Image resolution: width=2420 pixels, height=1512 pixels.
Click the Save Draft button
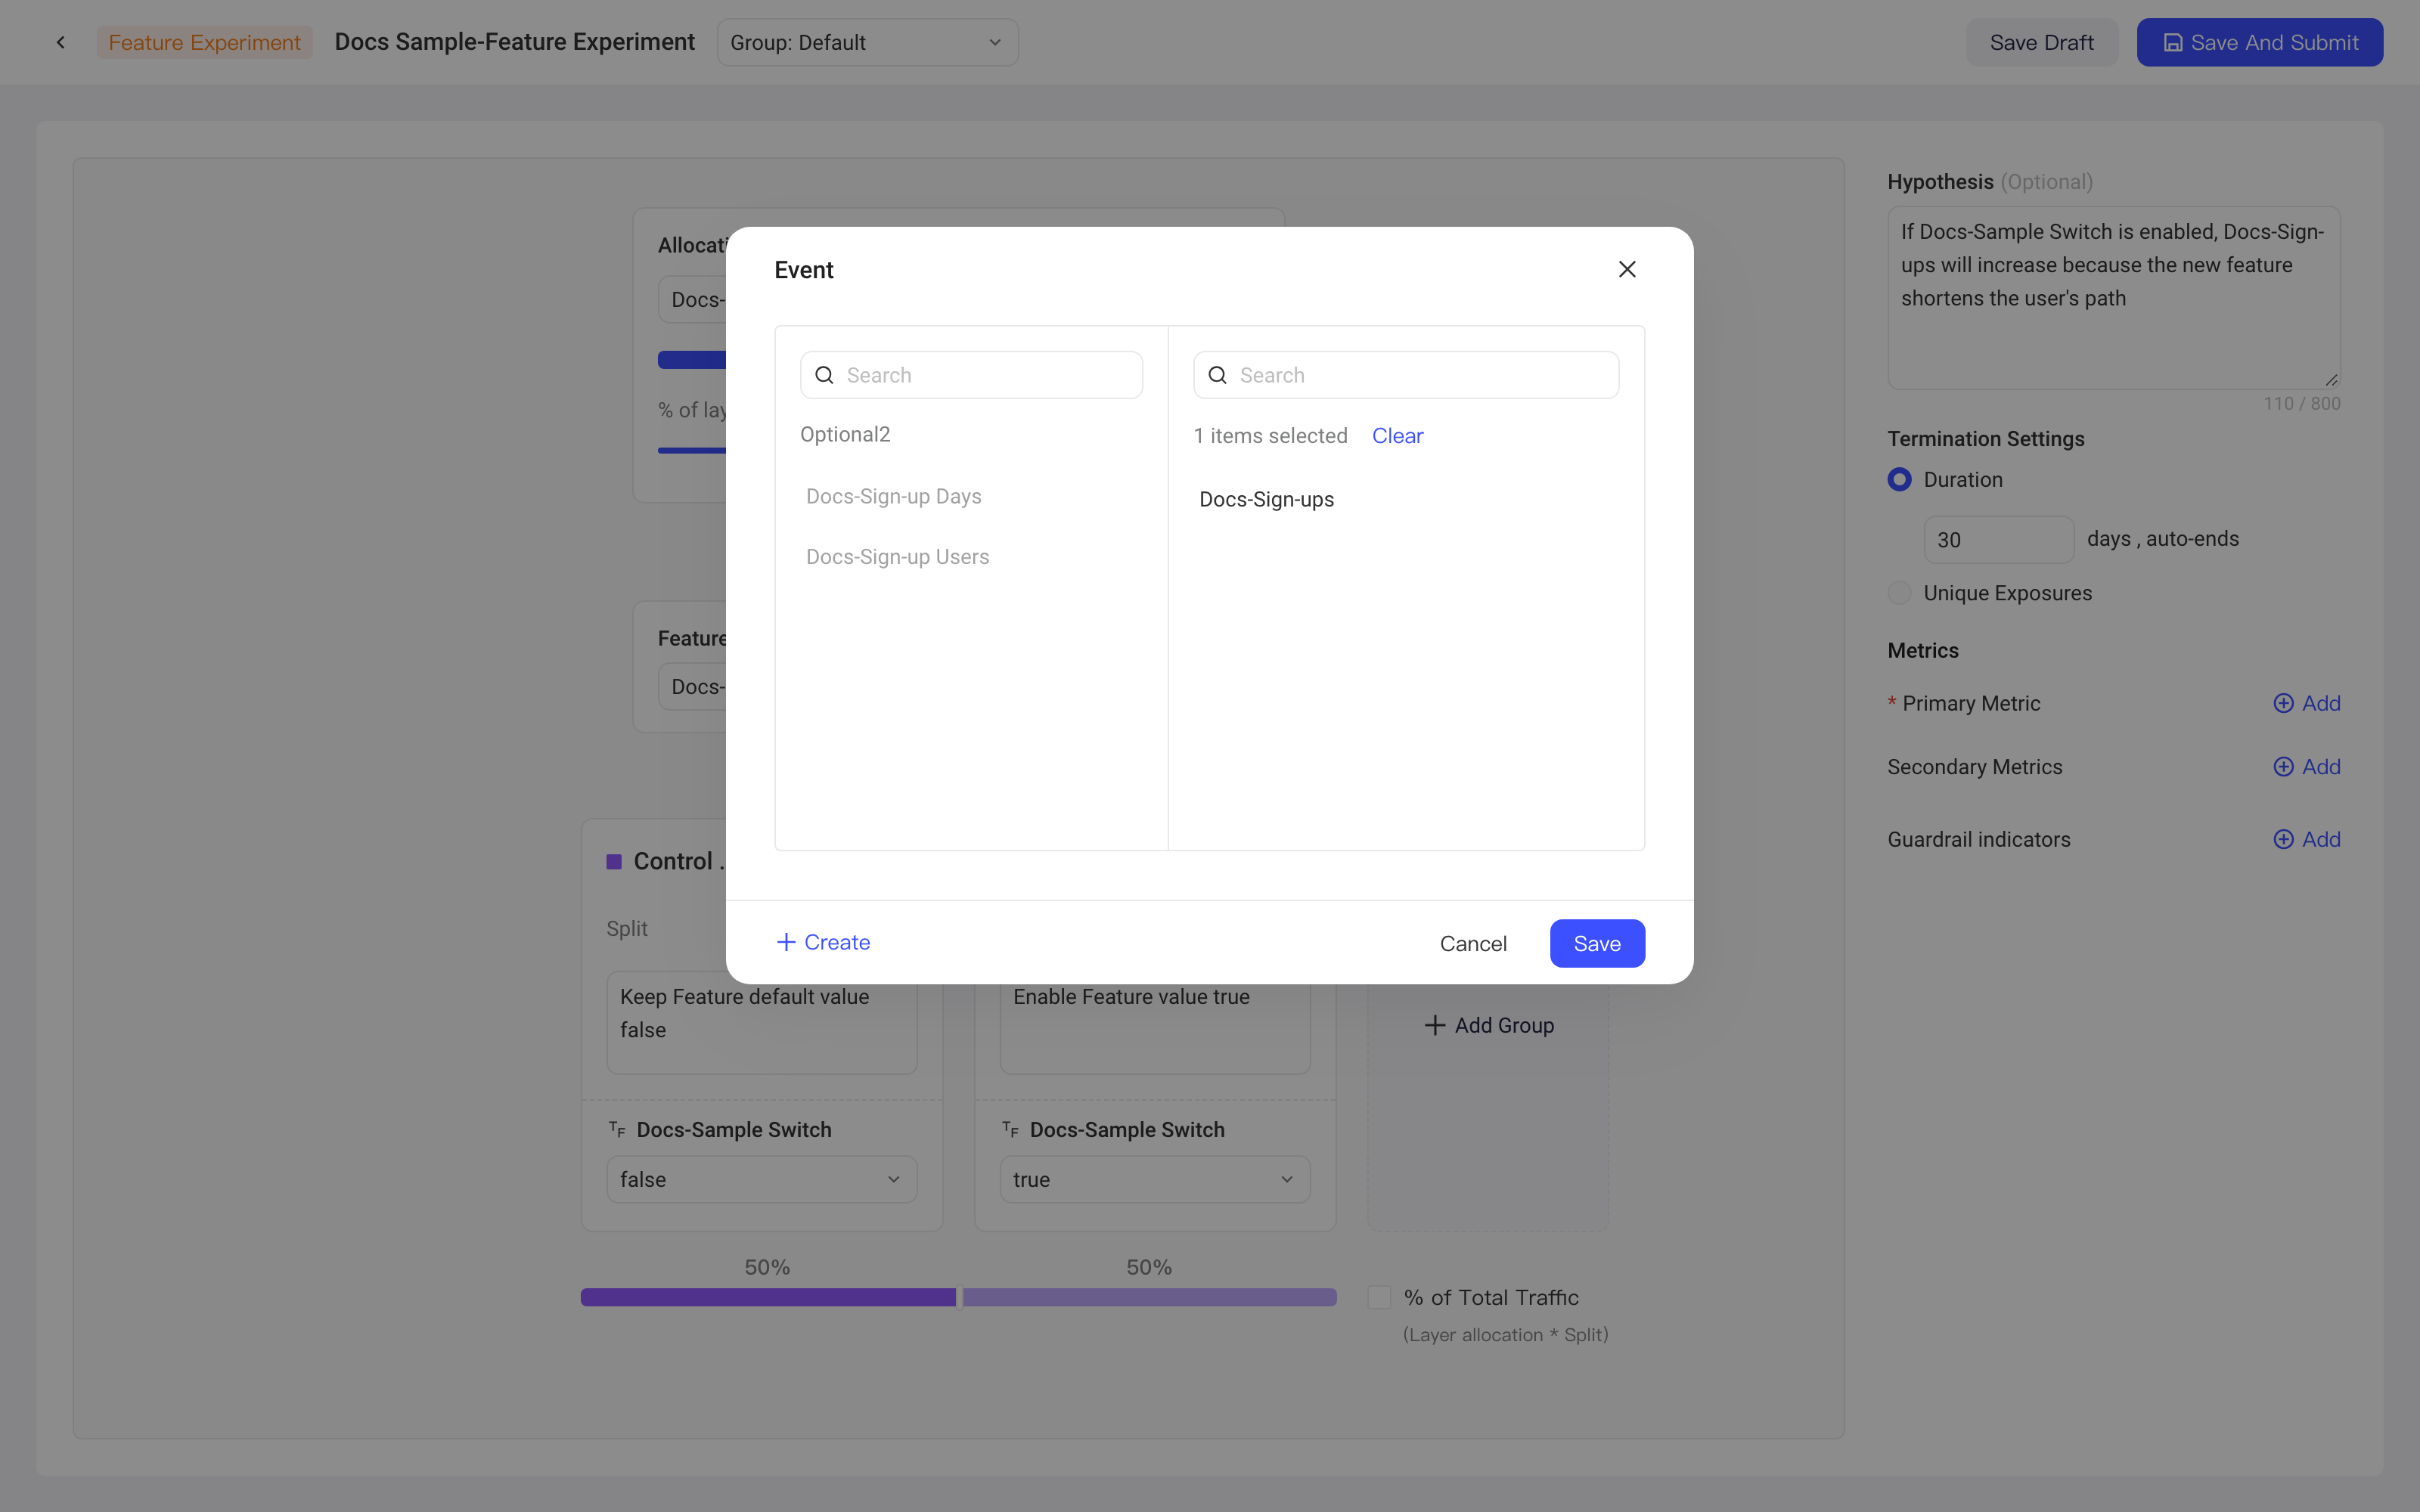[2041, 43]
